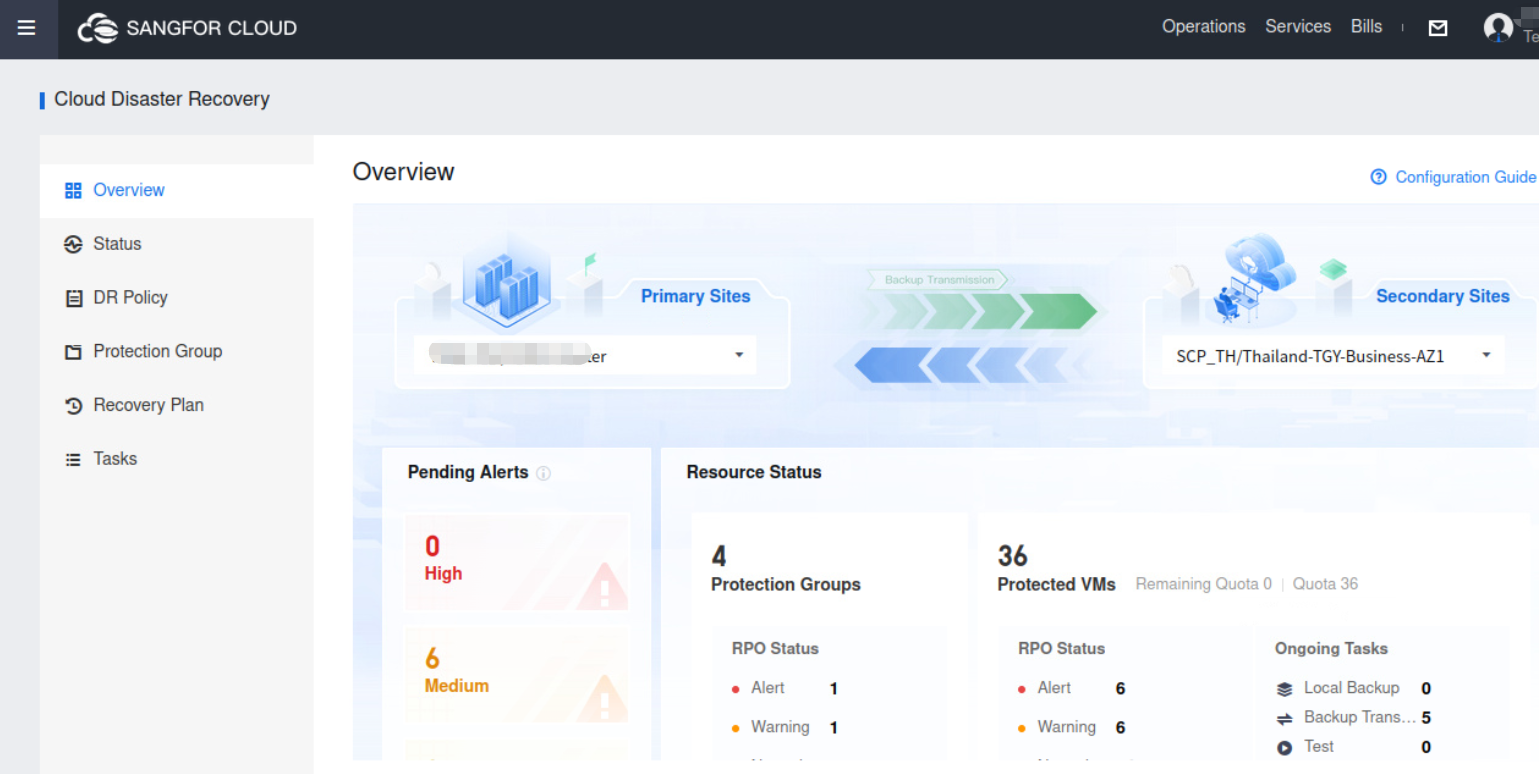
Task: Click the 36 Protected VMs count
Action: [1013, 556]
